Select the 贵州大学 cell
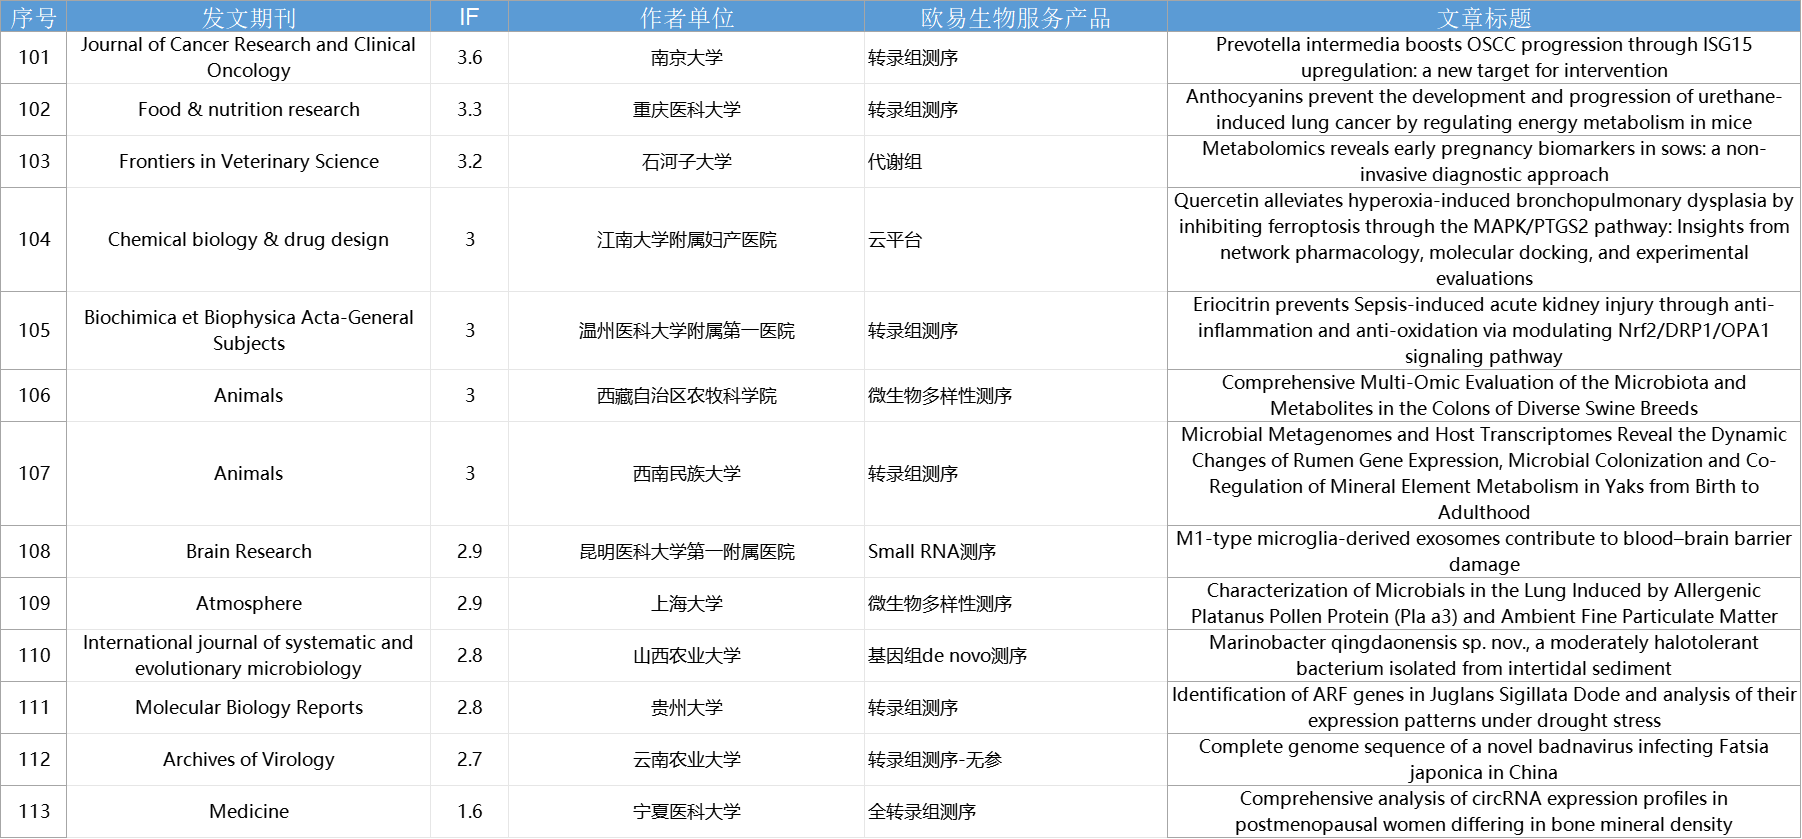This screenshot has height=839, width=1802. (x=687, y=708)
